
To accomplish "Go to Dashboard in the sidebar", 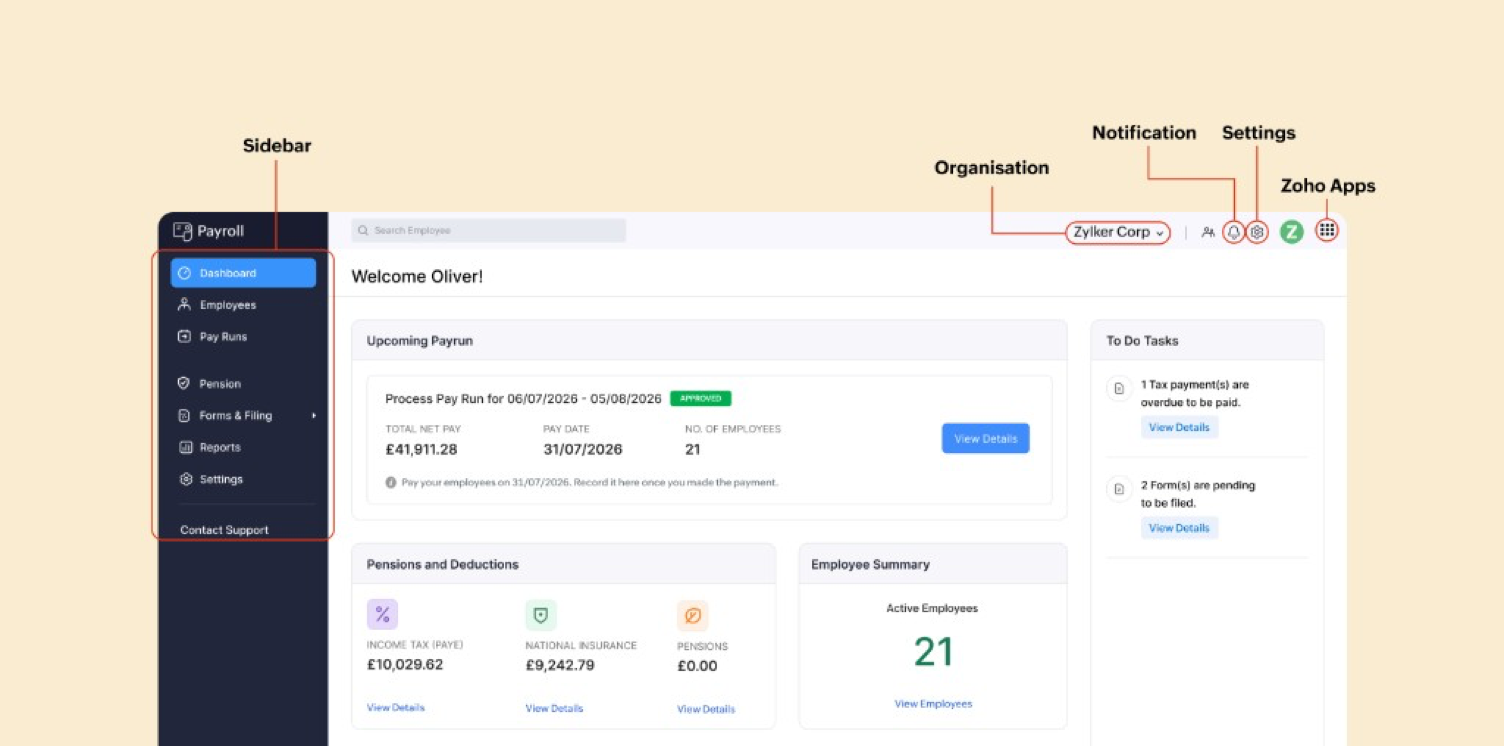I will tap(243, 273).
